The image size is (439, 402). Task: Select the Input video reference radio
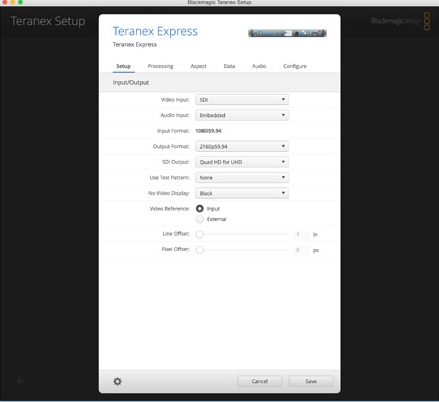[200, 209]
